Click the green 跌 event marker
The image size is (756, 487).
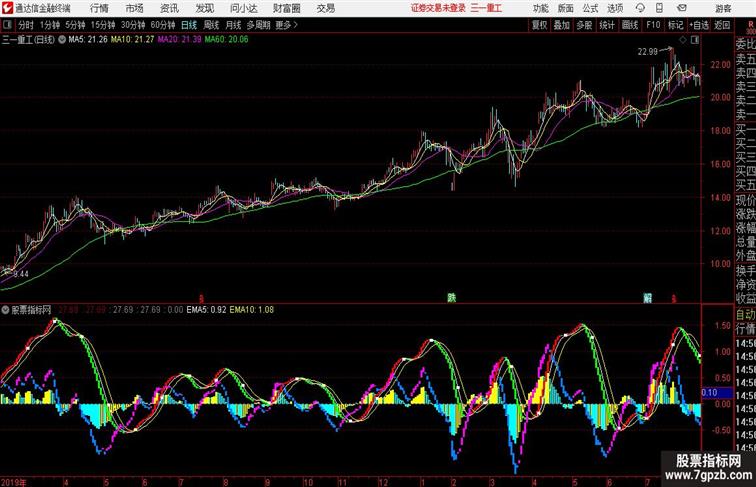[451, 298]
